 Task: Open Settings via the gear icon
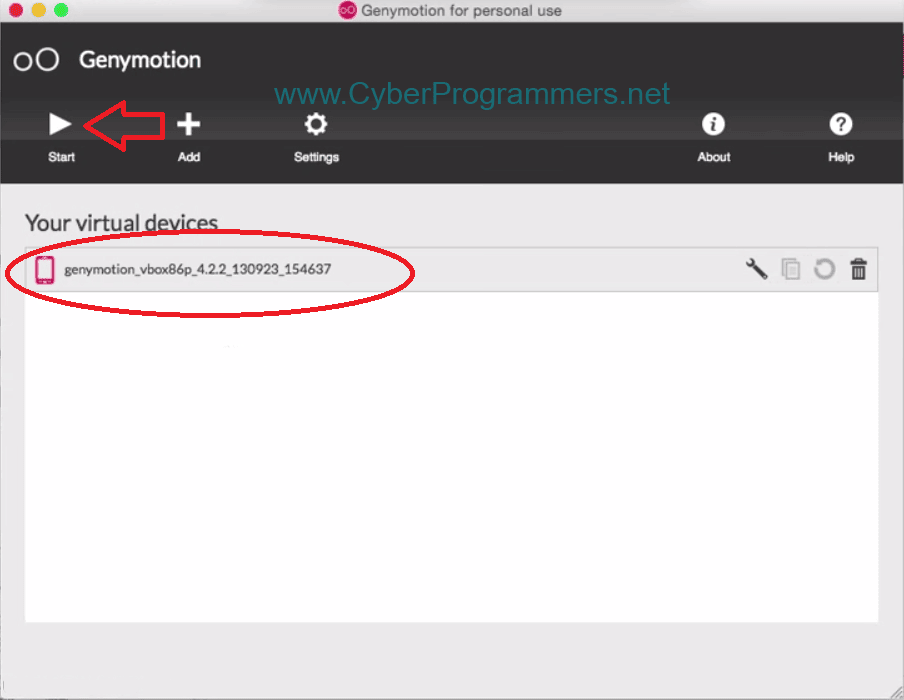pyautogui.click(x=316, y=124)
